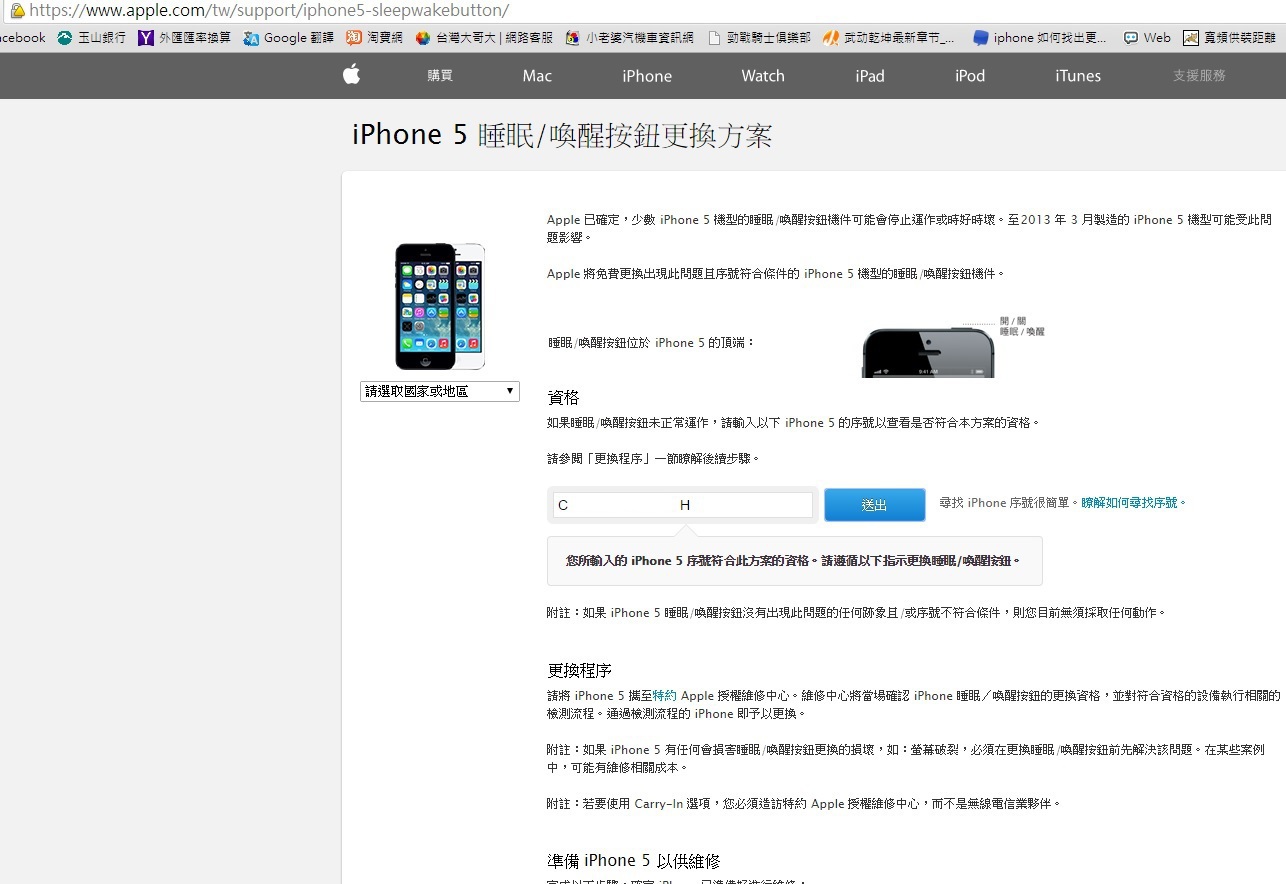Viewport: 1286px width, 884px height.
Task: Go to the iPhone section
Action: click(x=647, y=76)
